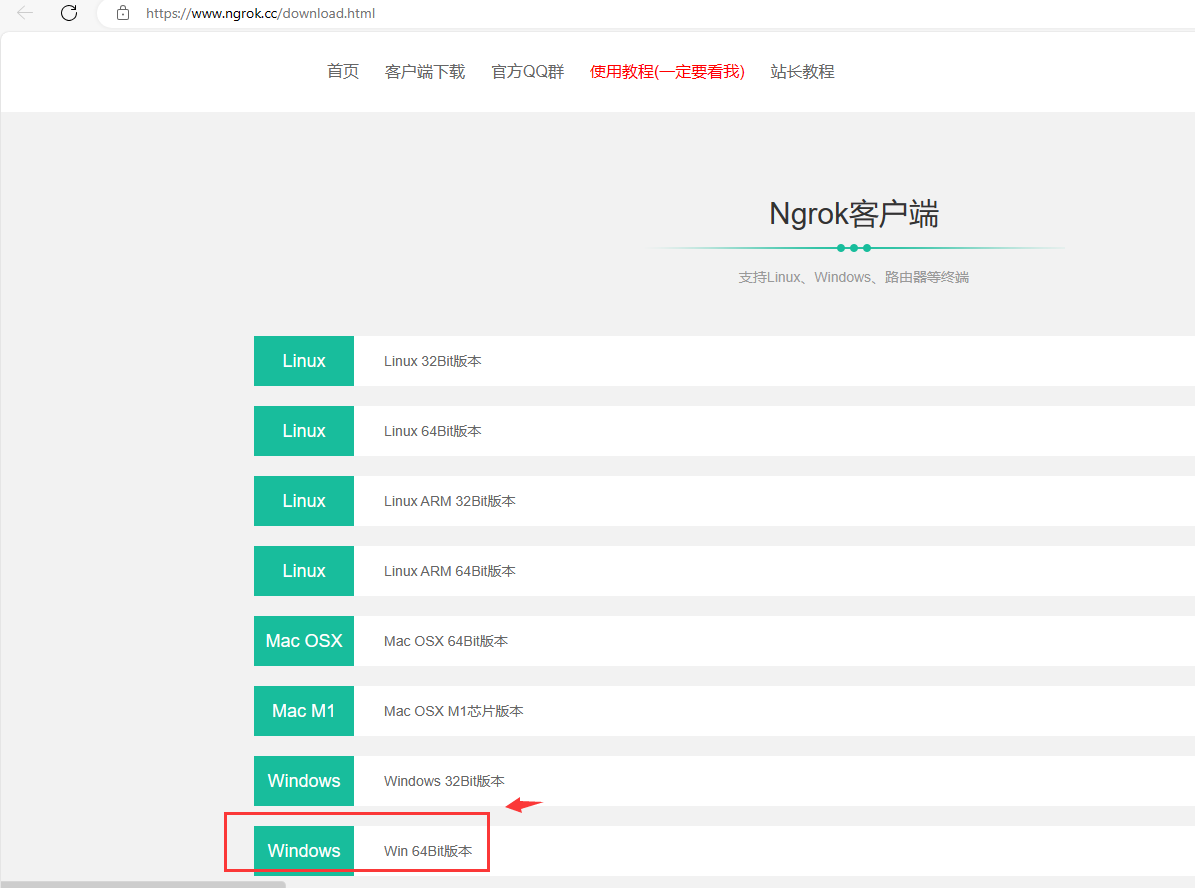Select the Mac OSX 64Bit版本 download text

[x=446, y=641]
